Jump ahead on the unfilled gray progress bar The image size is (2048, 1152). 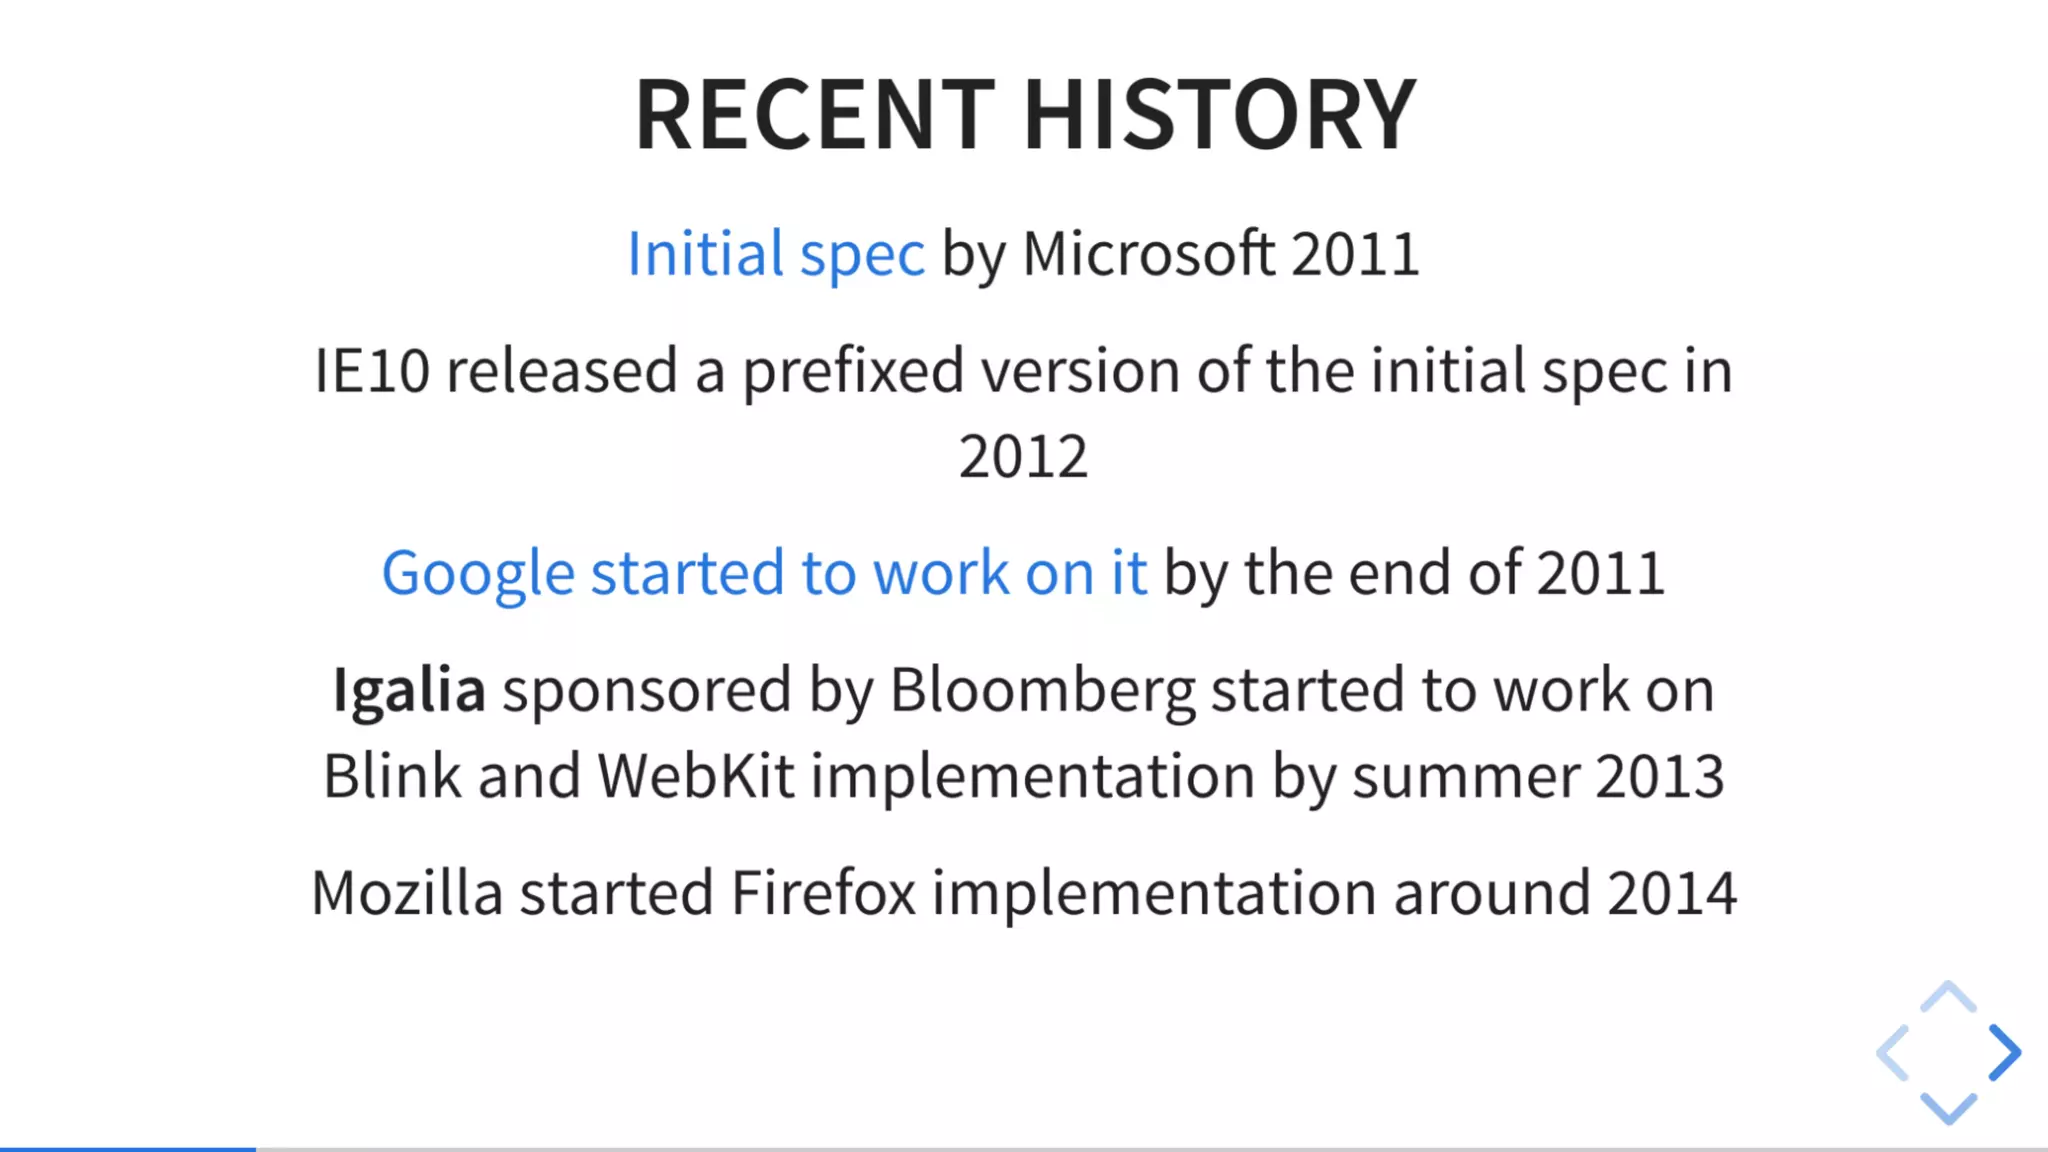[x=1152, y=1149]
